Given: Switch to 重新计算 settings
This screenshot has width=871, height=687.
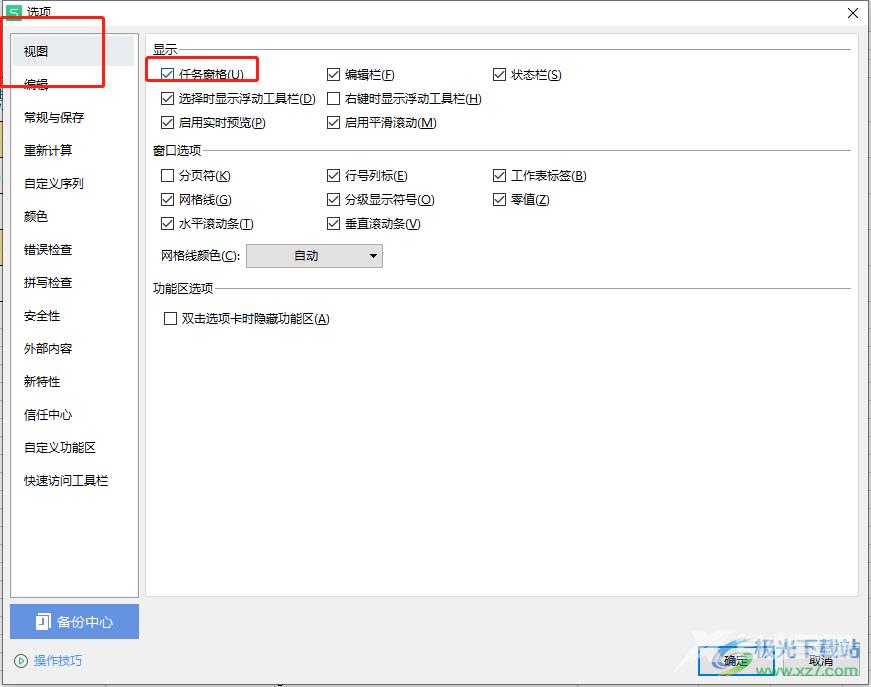Looking at the screenshot, I should click(x=73, y=150).
